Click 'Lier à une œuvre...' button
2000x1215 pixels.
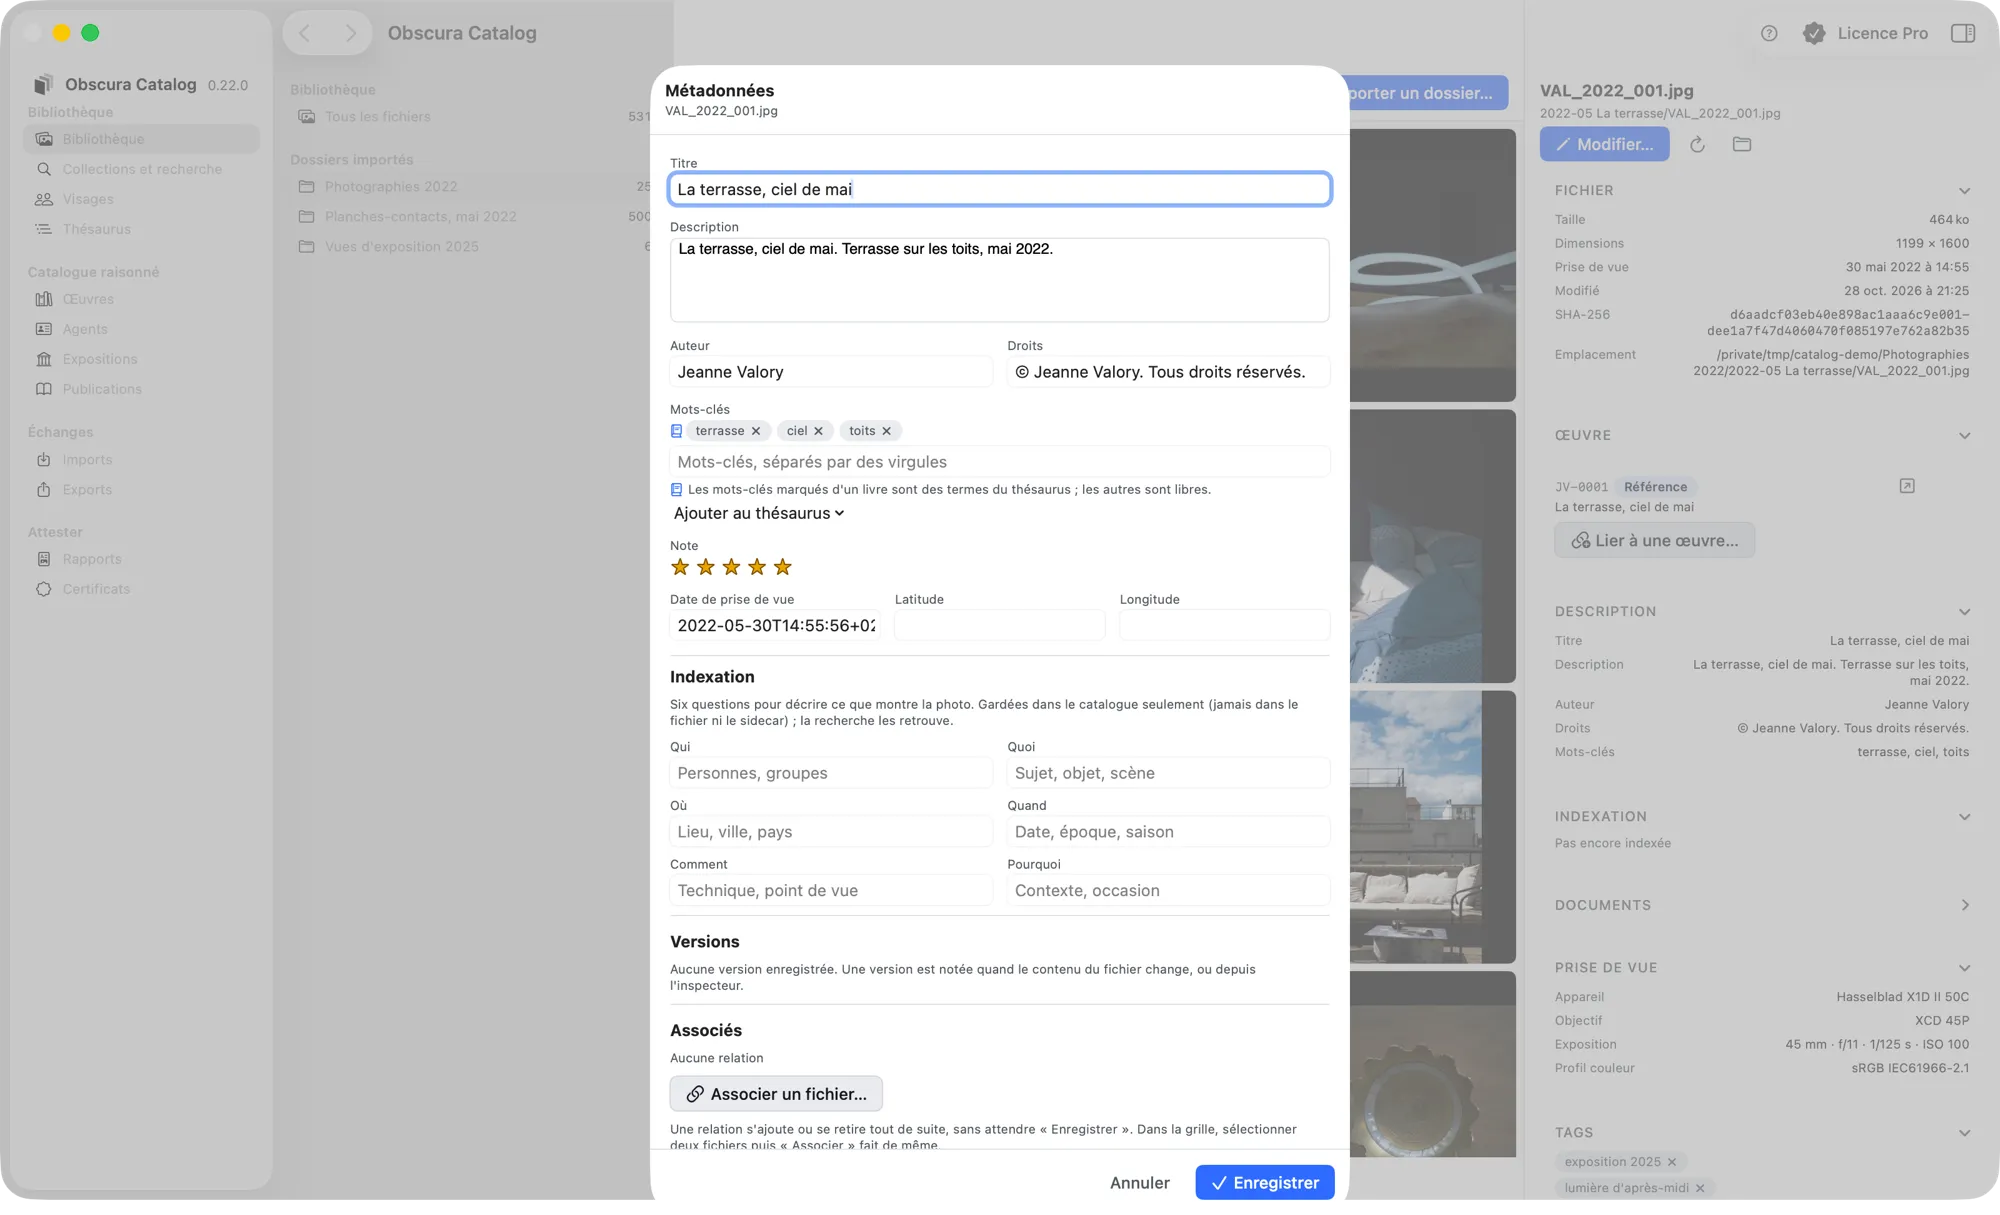[1655, 540]
